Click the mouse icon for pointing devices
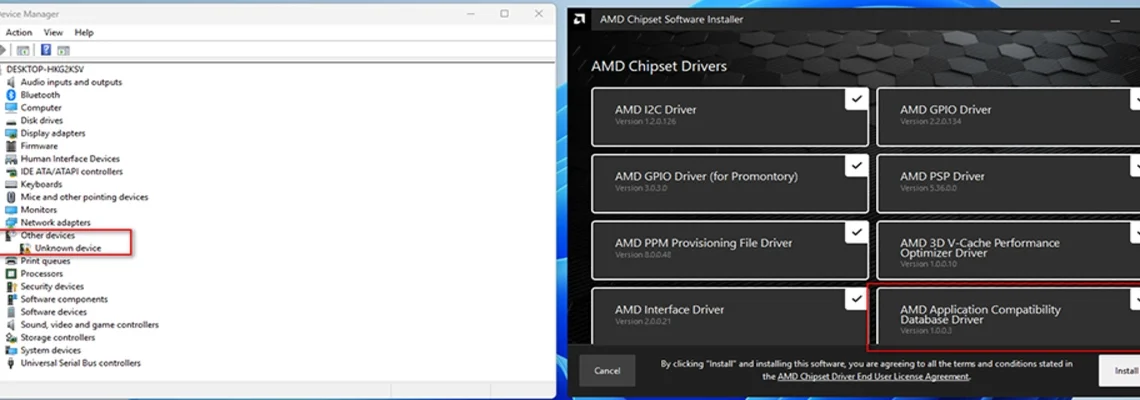 point(11,197)
